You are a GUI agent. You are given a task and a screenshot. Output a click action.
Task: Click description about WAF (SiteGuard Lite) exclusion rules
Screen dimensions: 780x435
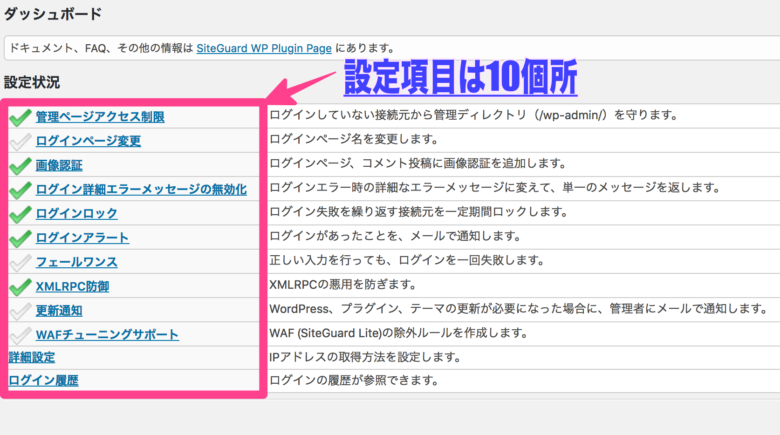398,333
